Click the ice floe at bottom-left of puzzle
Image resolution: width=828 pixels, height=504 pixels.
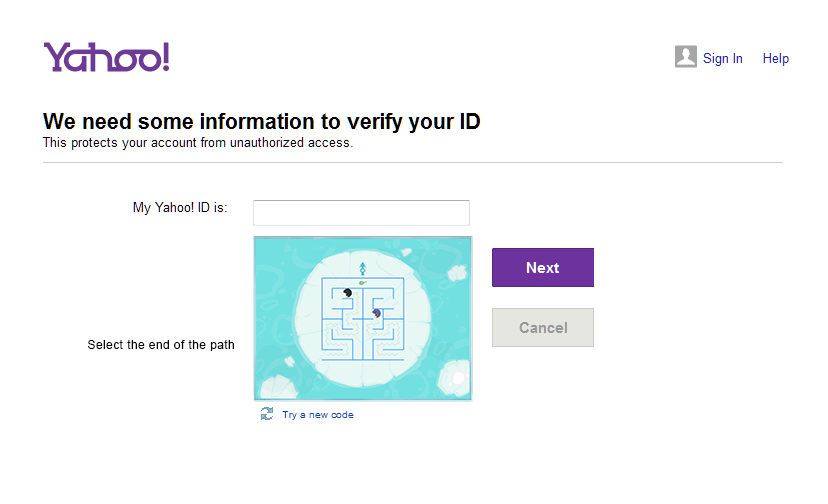(x=275, y=386)
